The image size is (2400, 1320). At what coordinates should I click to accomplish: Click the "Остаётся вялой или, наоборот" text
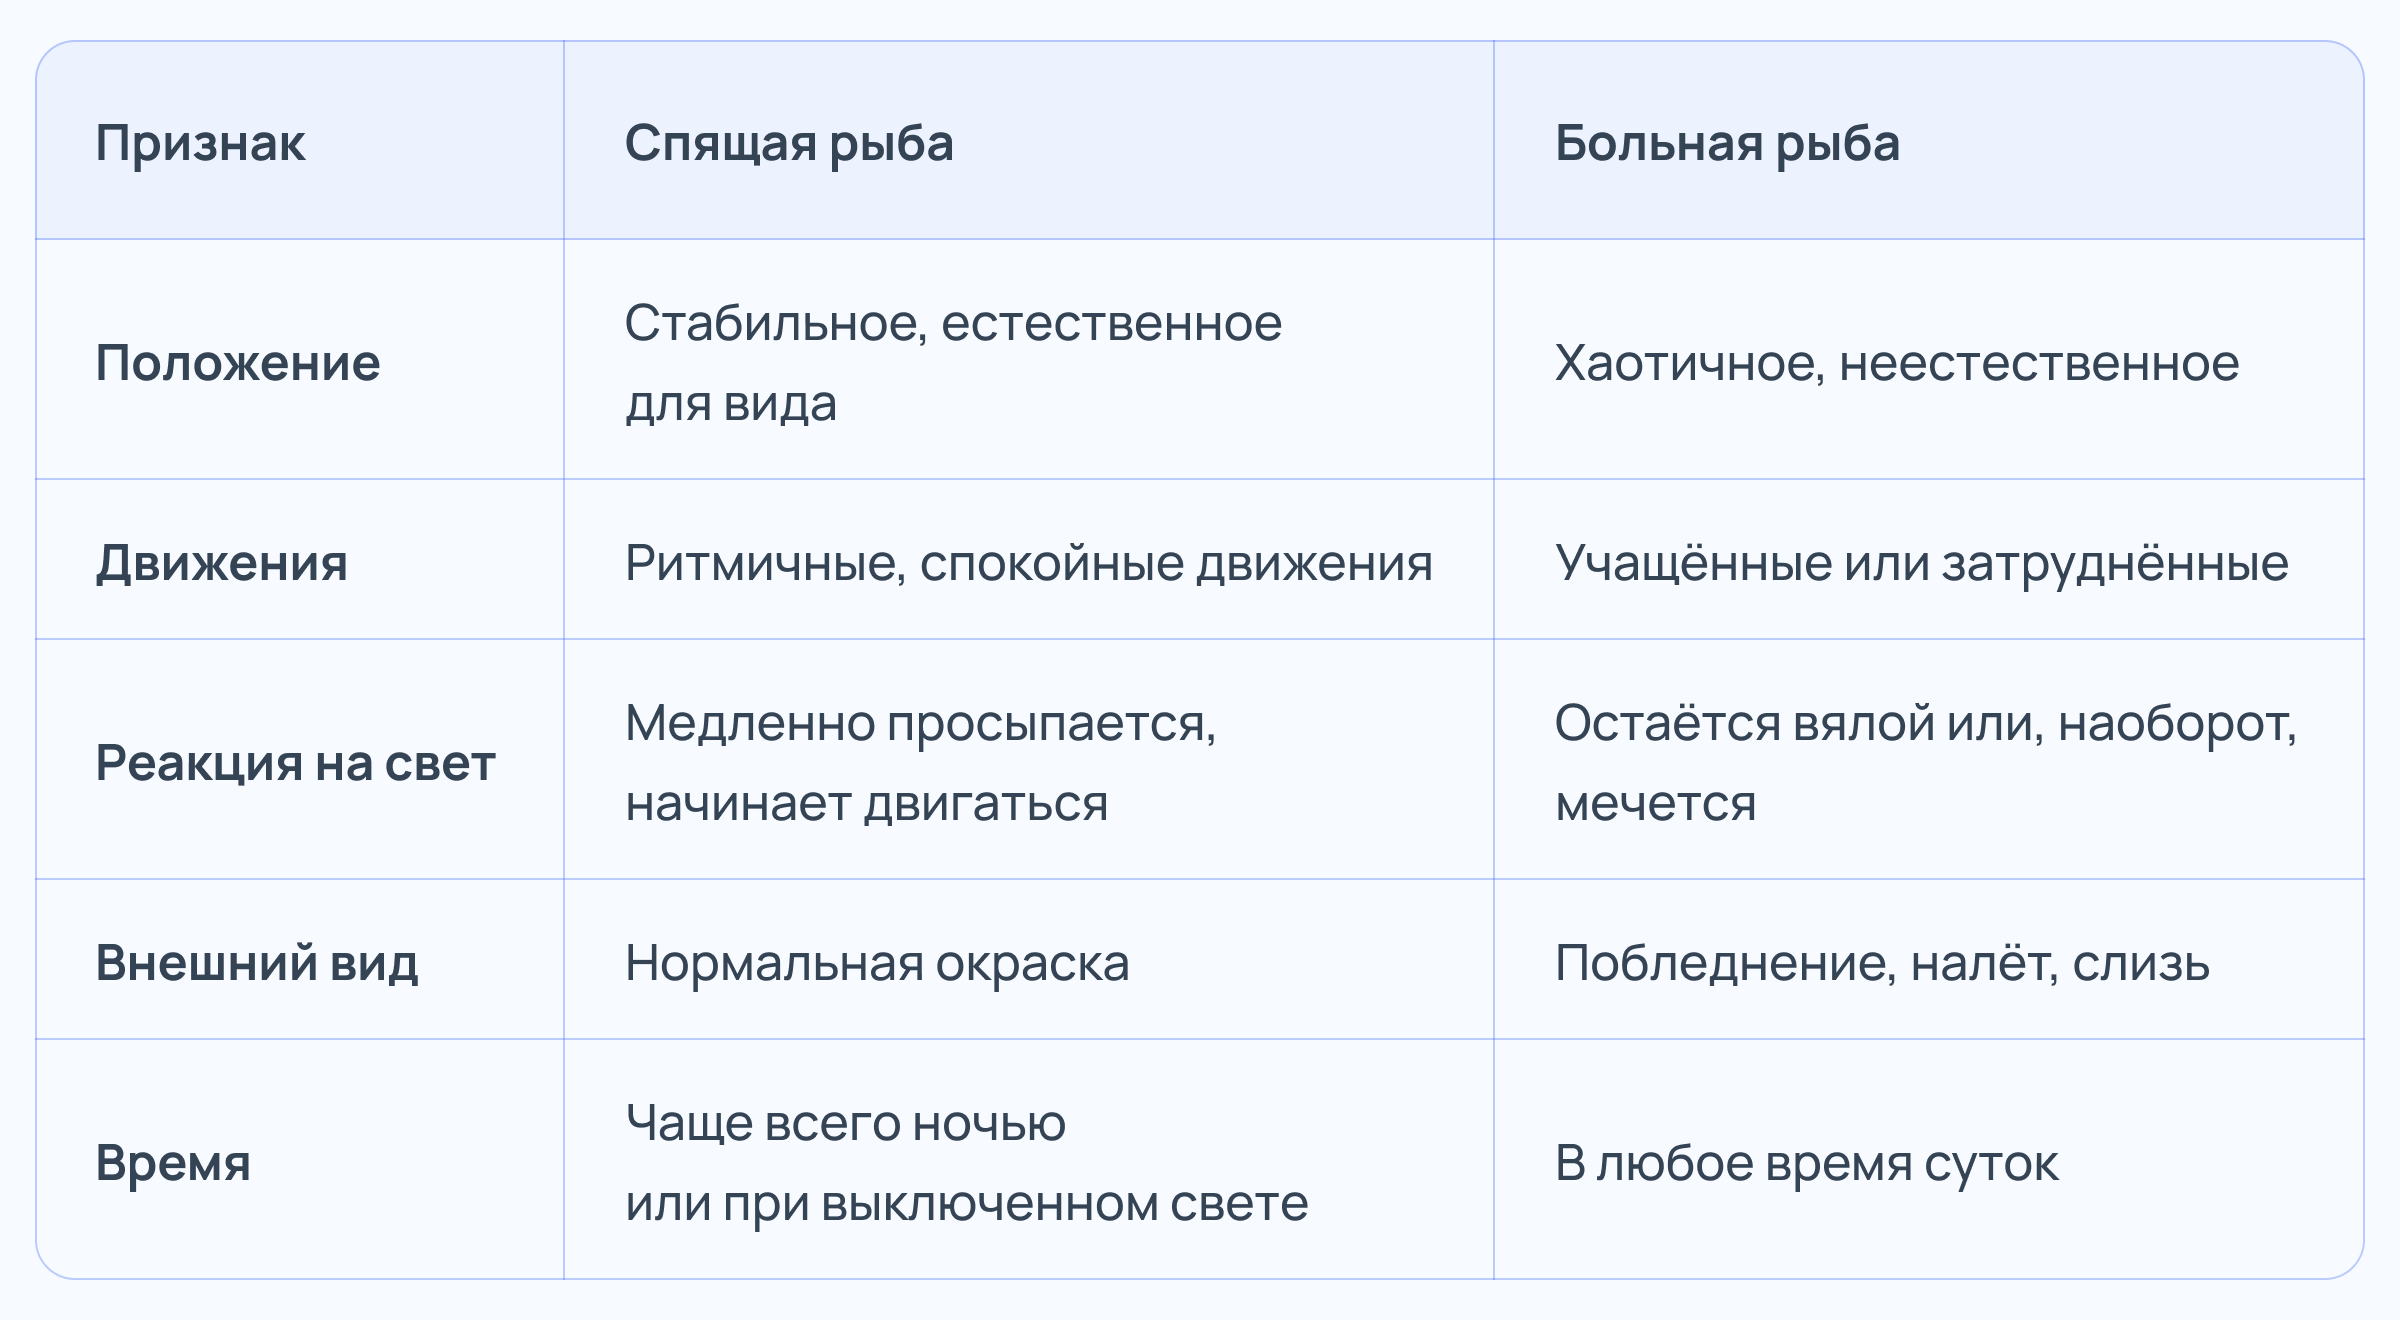[1925, 722]
